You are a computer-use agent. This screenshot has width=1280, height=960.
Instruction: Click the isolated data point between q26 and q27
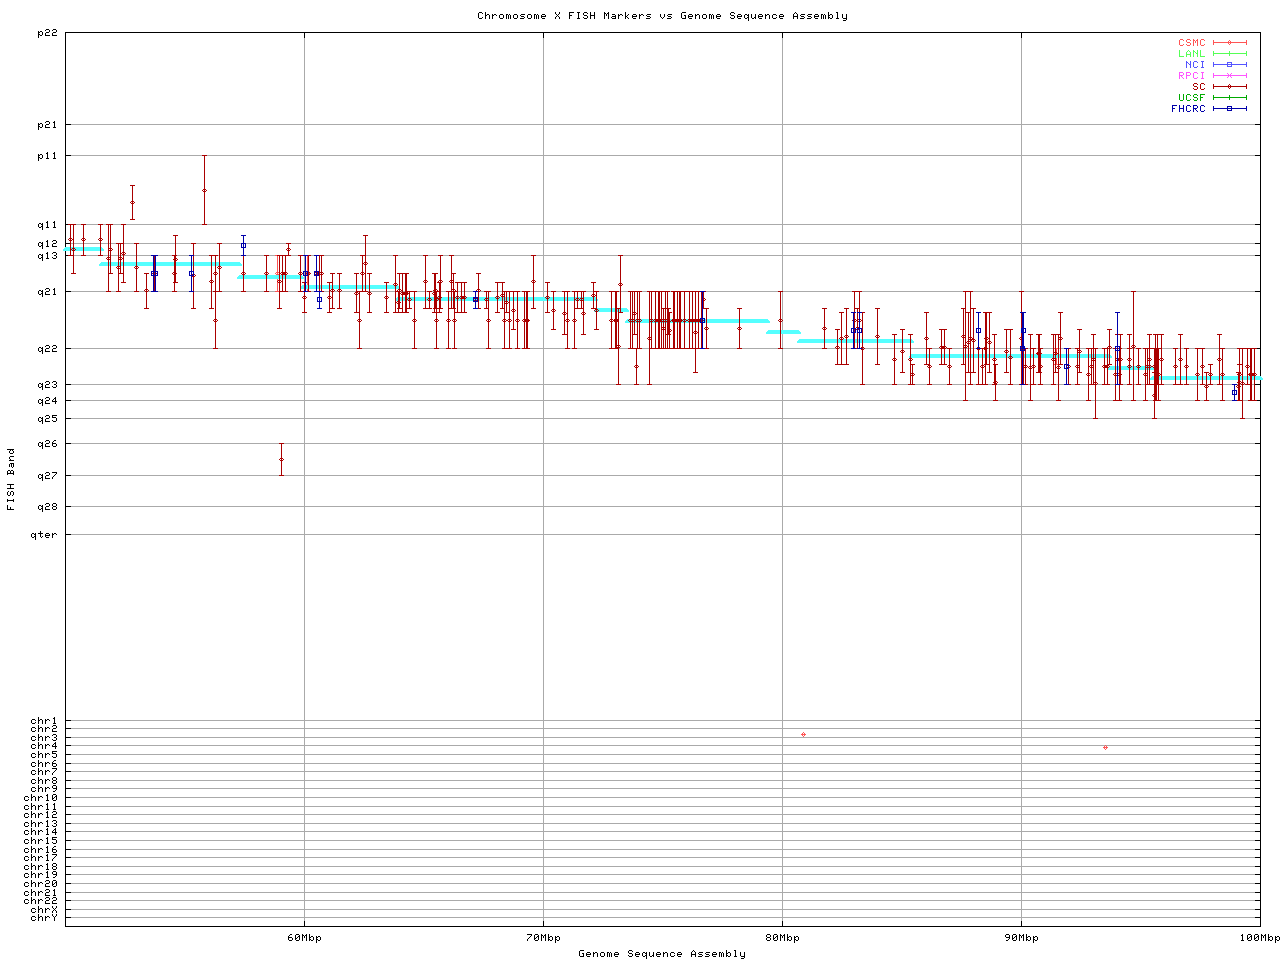(281, 460)
